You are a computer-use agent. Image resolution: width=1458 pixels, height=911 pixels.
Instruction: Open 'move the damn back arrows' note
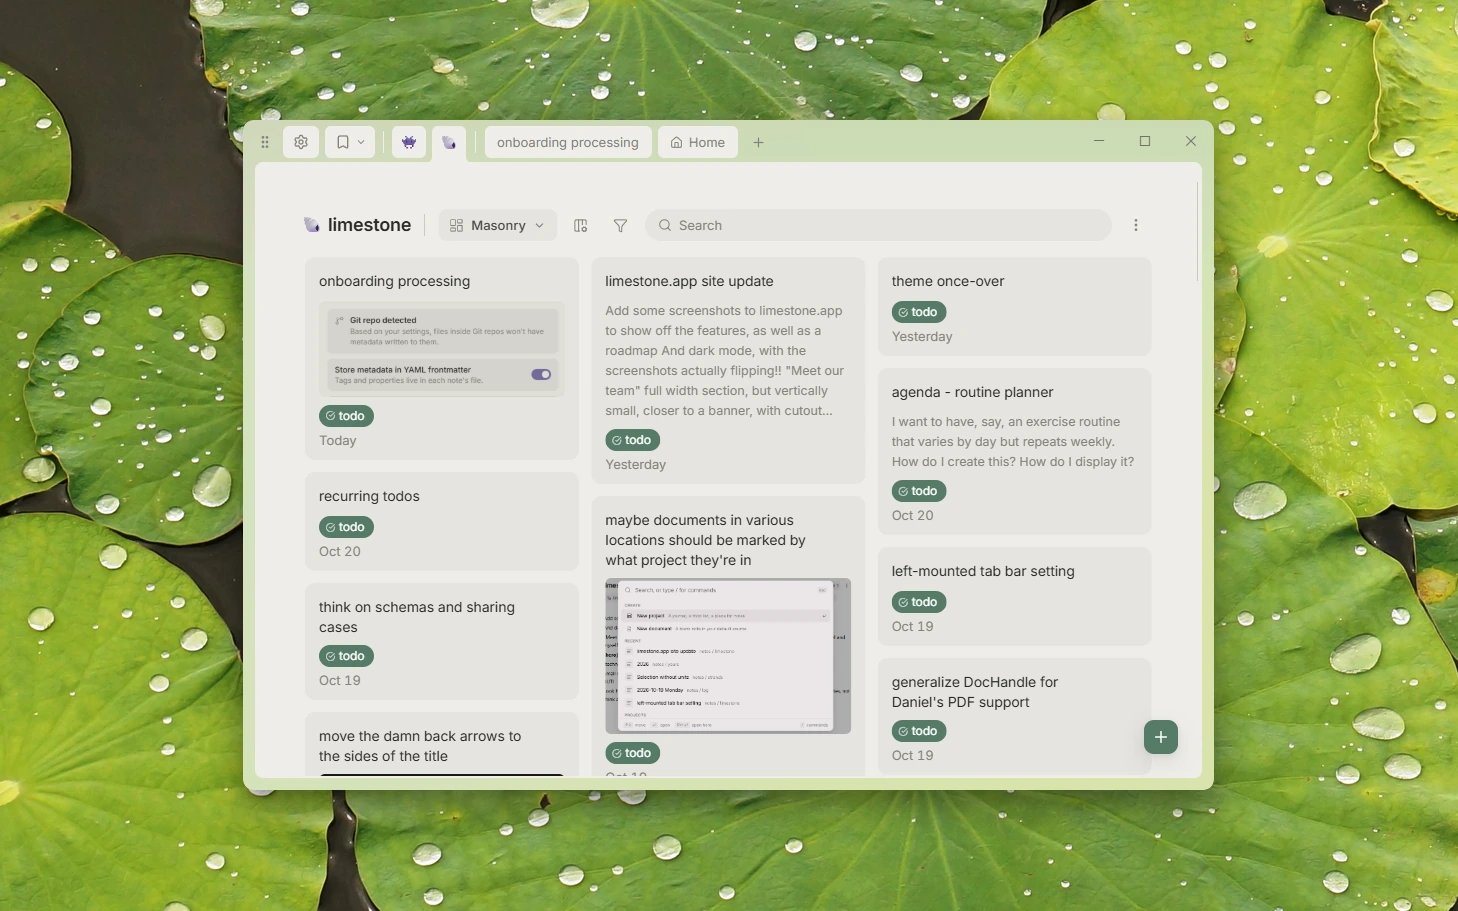[420, 746]
